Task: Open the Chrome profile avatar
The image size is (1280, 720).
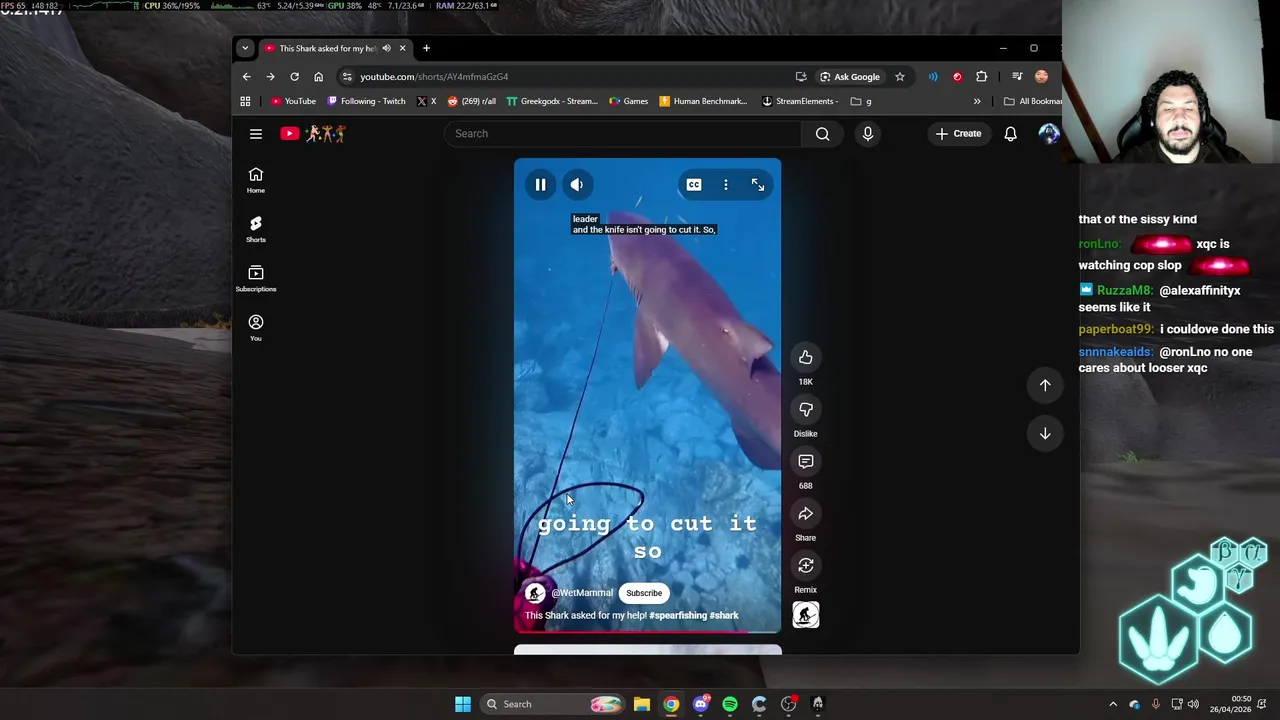Action: [x=1041, y=76]
